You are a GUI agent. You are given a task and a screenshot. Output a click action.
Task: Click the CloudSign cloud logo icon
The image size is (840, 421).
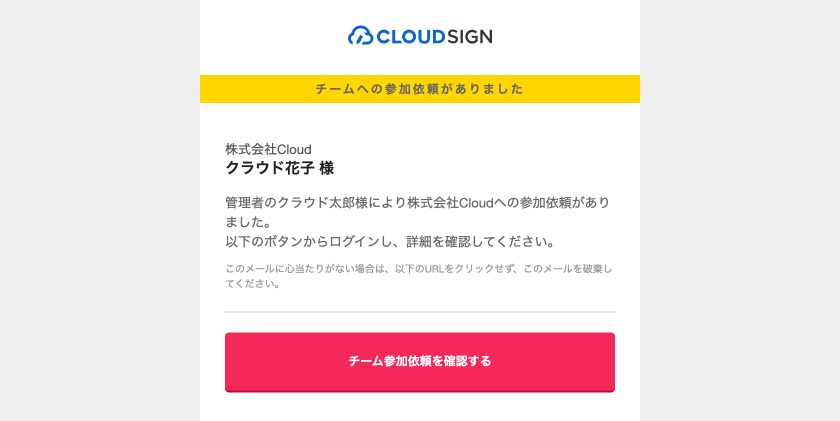pos(360,36)
